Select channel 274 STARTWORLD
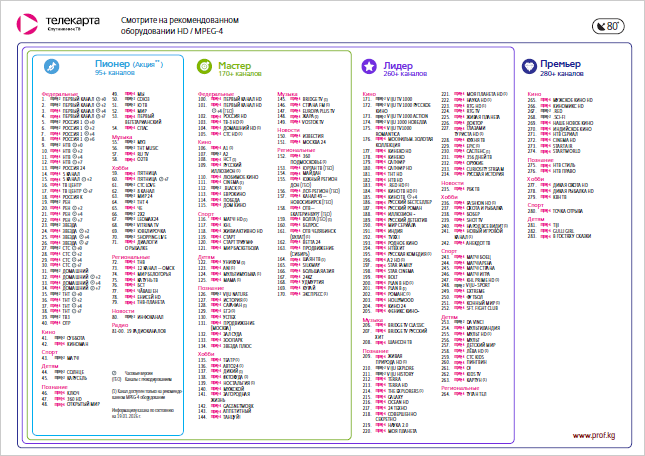645x456 pixels. 554,151
